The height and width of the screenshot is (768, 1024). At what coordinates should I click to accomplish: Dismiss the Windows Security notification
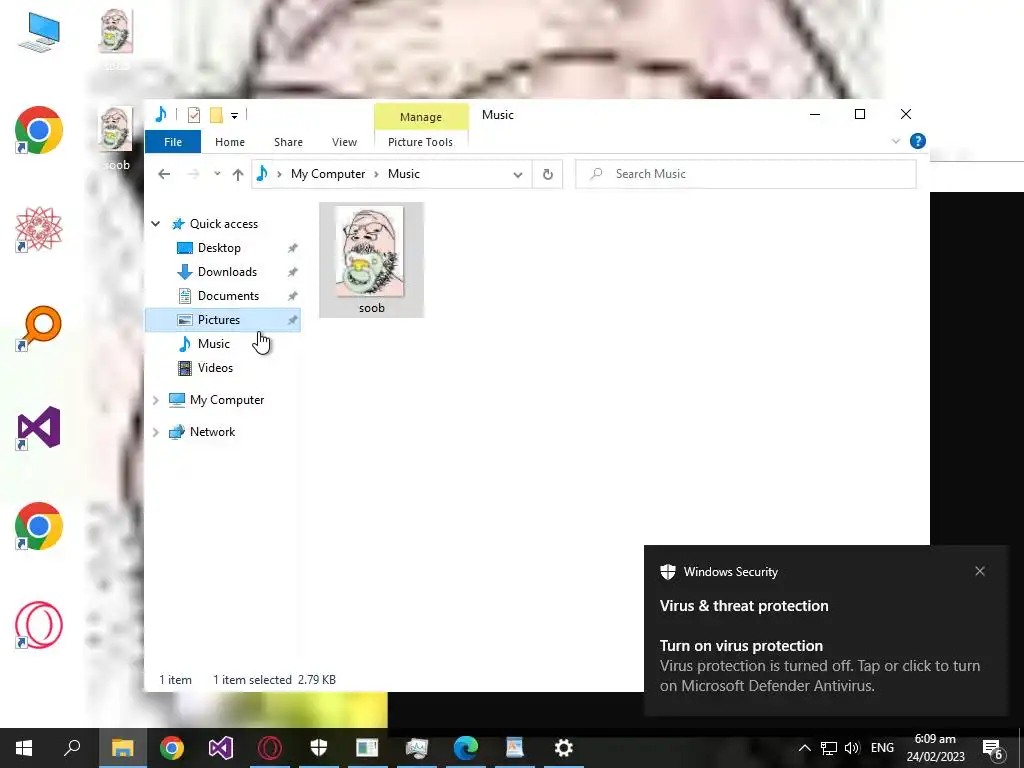980,571
